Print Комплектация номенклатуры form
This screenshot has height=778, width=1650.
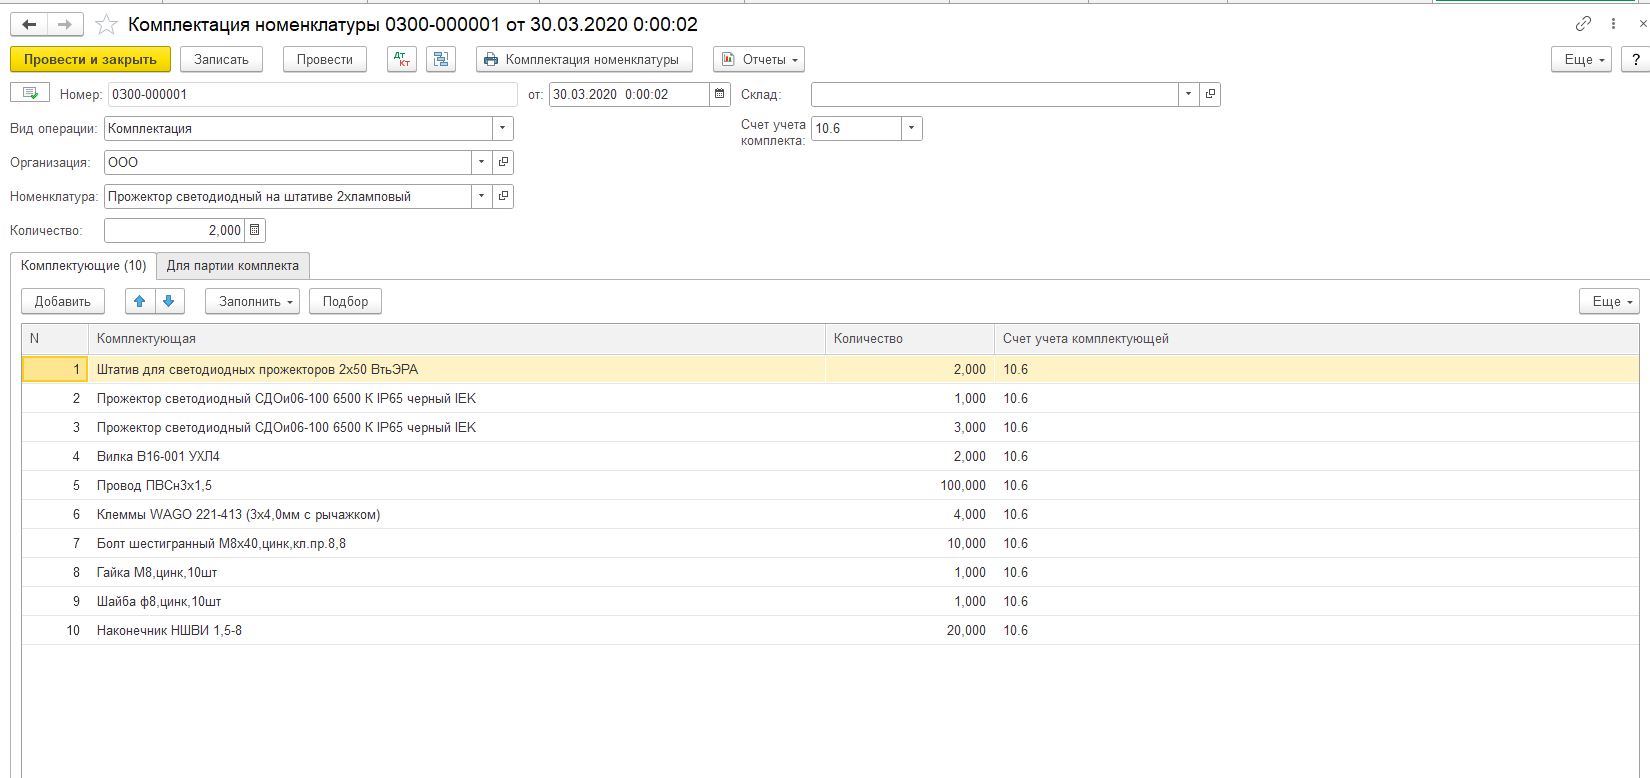pos(584,60)
